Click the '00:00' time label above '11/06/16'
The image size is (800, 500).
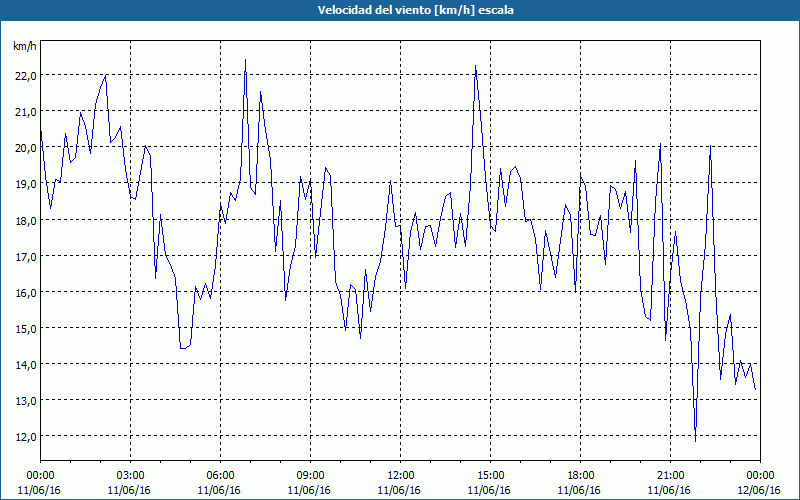point(40,476)
